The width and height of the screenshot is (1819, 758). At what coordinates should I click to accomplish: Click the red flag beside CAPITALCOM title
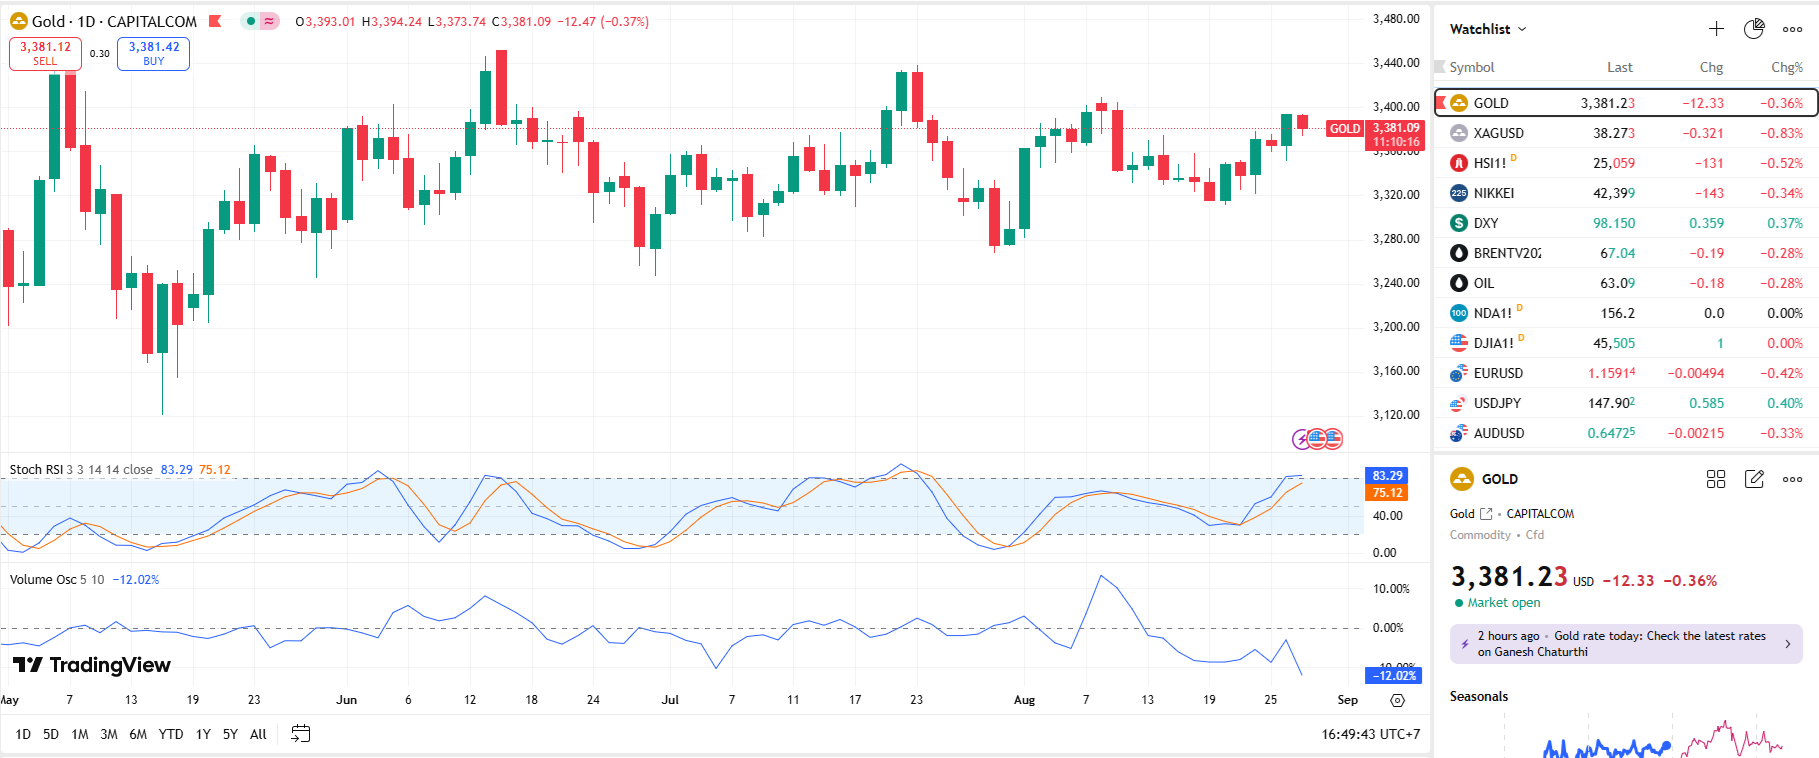pyautogui.click(x=215, y=21)
